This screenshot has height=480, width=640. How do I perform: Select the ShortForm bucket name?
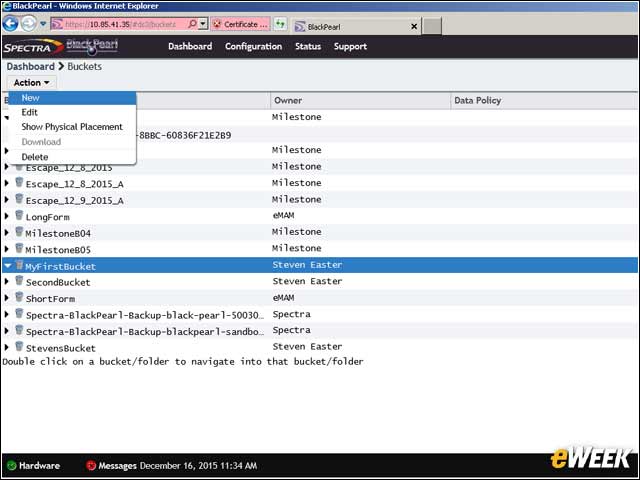click(x=51, y=299)
